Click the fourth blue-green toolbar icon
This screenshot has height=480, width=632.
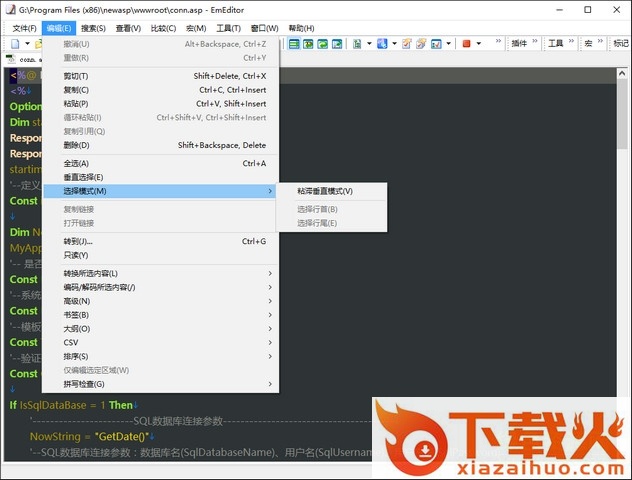point(337,44)
